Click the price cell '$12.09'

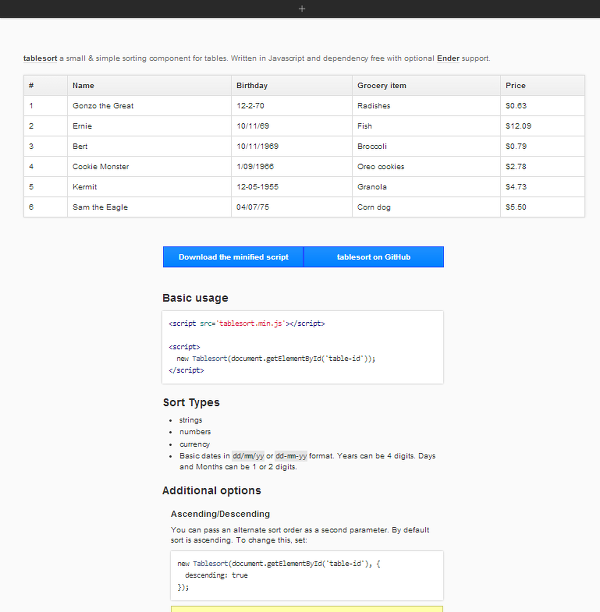point(543,126)
